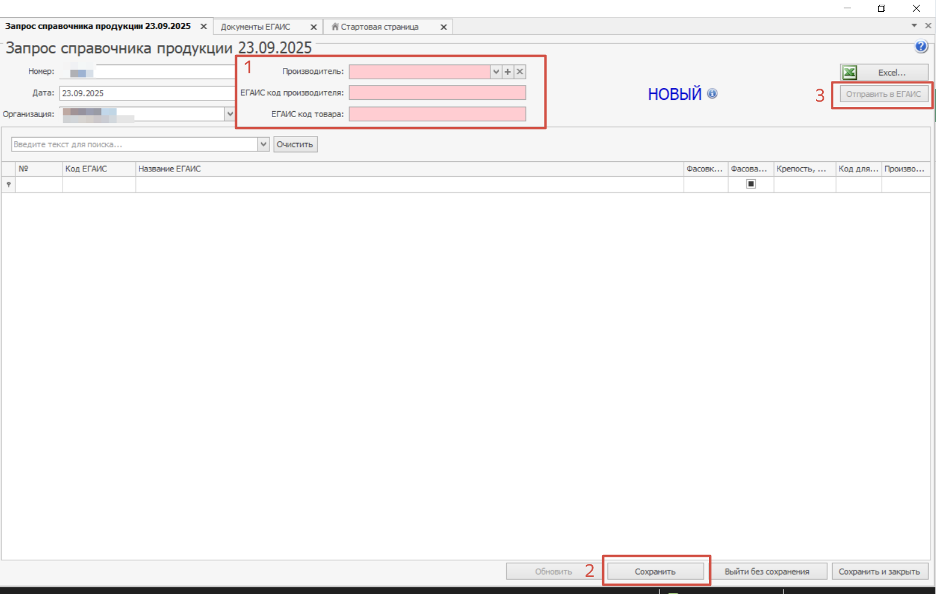Viewport: 936px width, 594px height.
Task: Open the search text history dropdown
Action: point(263,144)
